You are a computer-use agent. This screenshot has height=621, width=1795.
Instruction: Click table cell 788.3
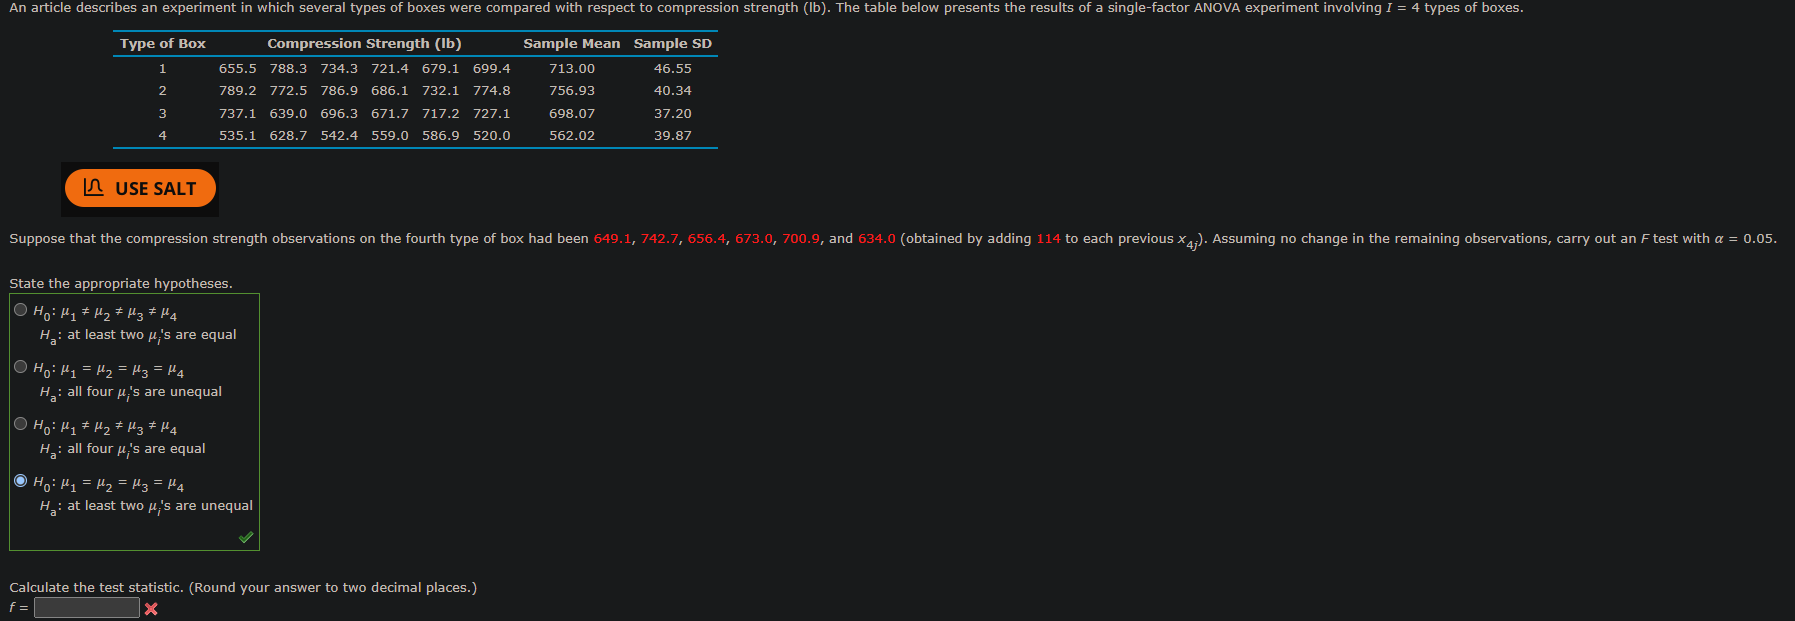288,69
